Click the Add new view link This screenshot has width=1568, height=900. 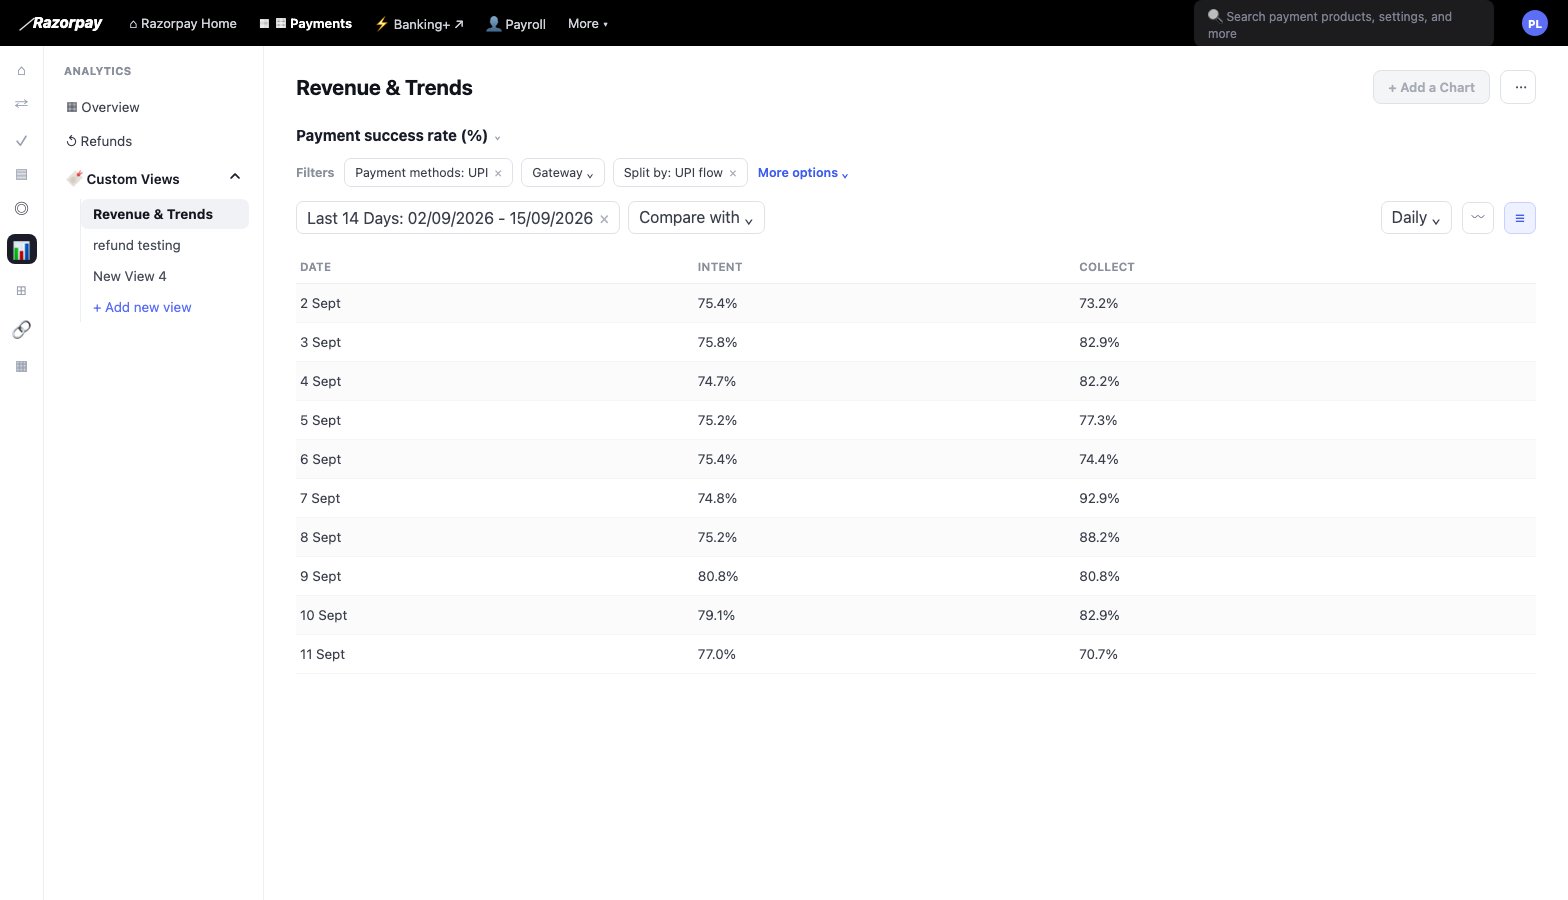coord(142,307)
